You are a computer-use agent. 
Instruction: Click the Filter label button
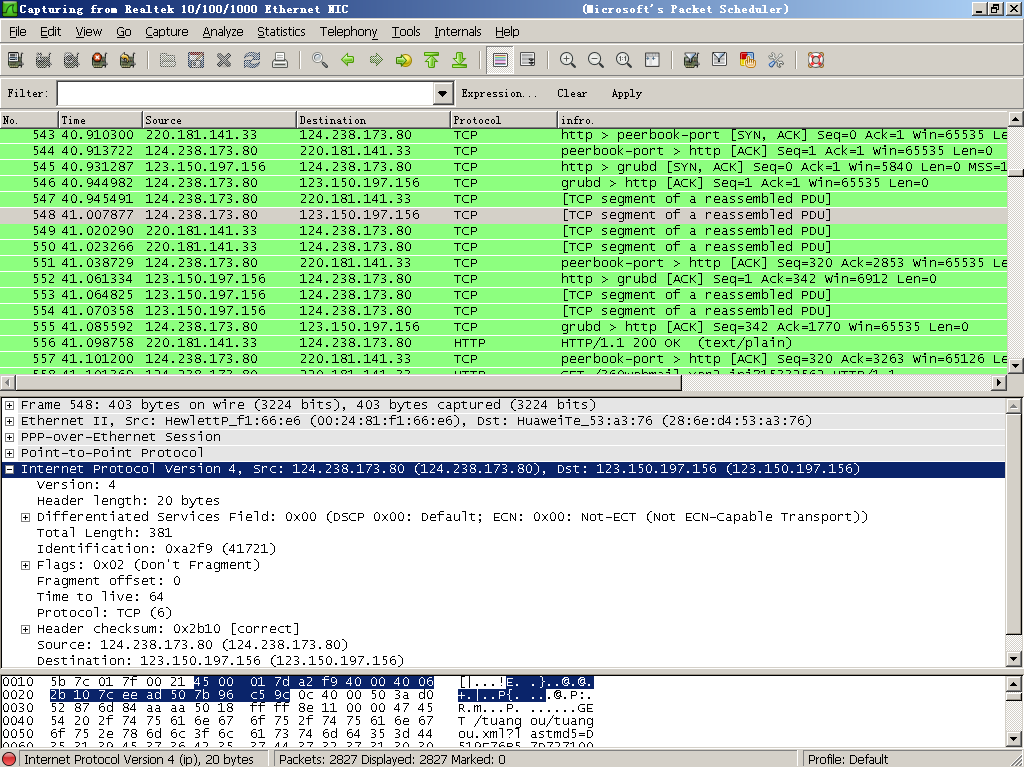tap(28, 93)
